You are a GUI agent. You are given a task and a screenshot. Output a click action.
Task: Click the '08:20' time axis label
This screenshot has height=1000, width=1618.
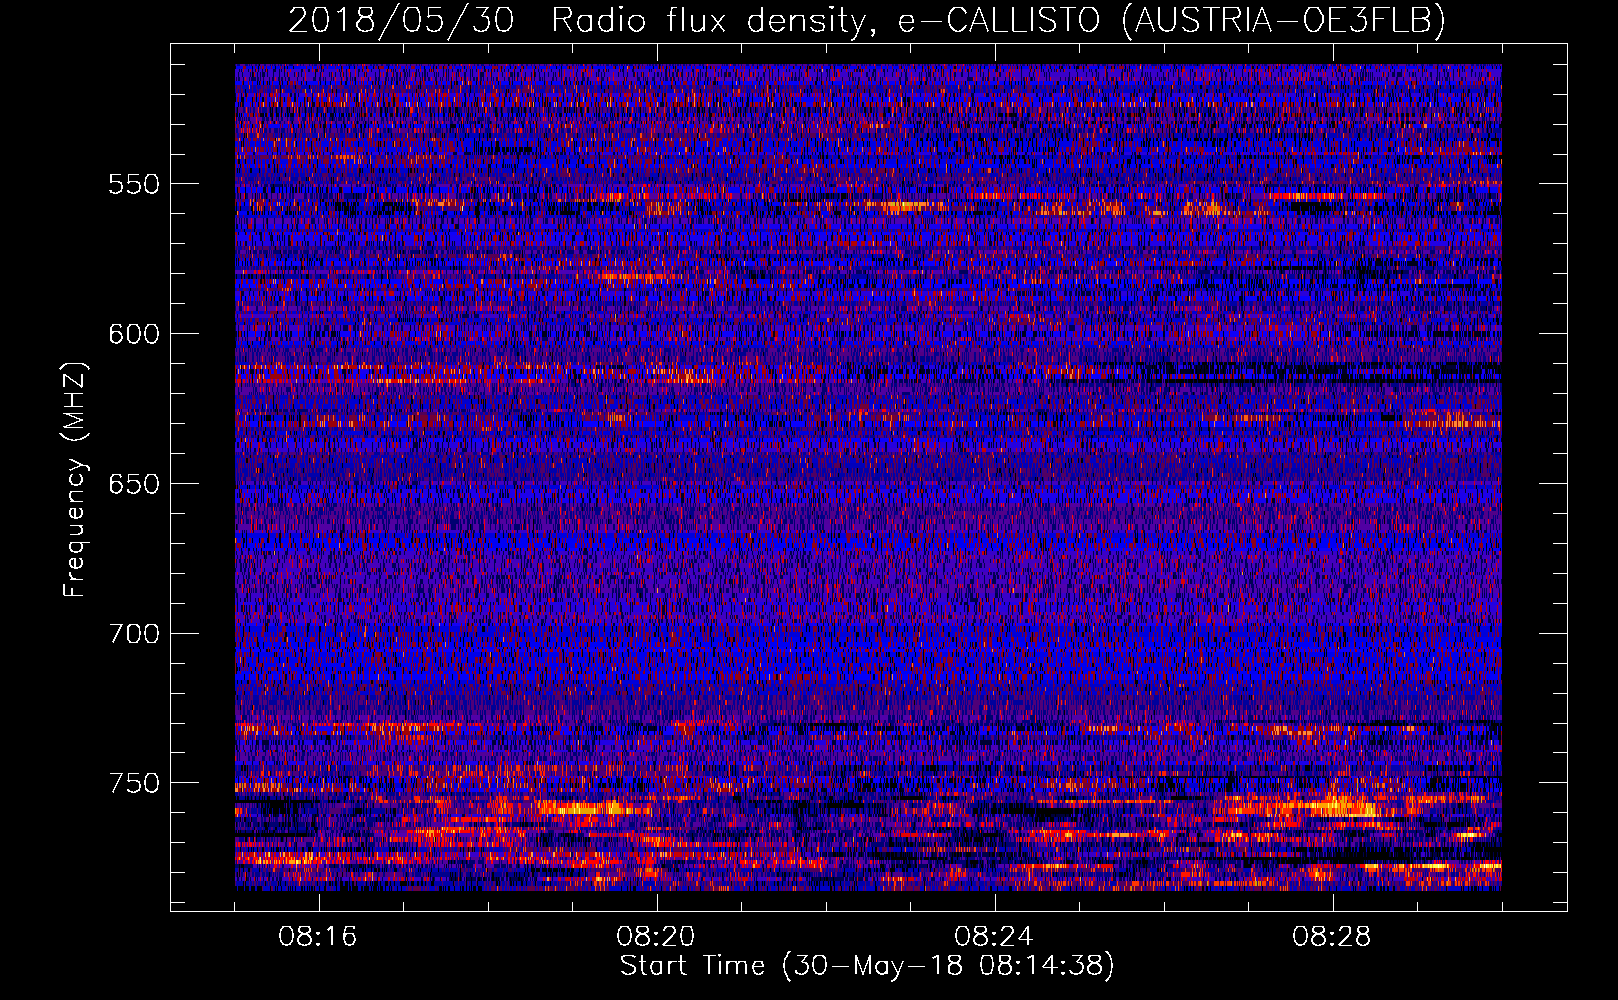(656, 937)
